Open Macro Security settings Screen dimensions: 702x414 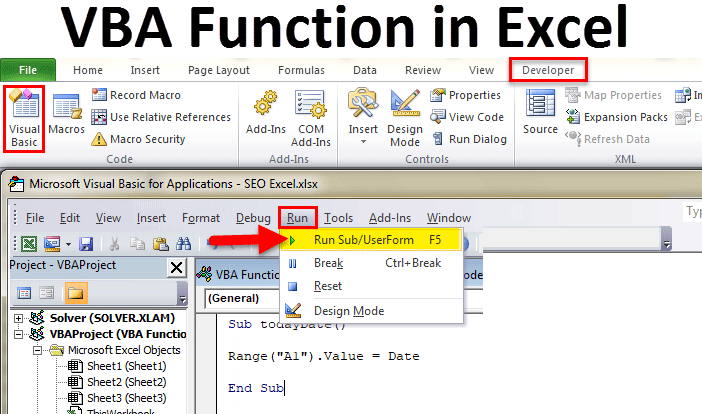pos(138,139)
